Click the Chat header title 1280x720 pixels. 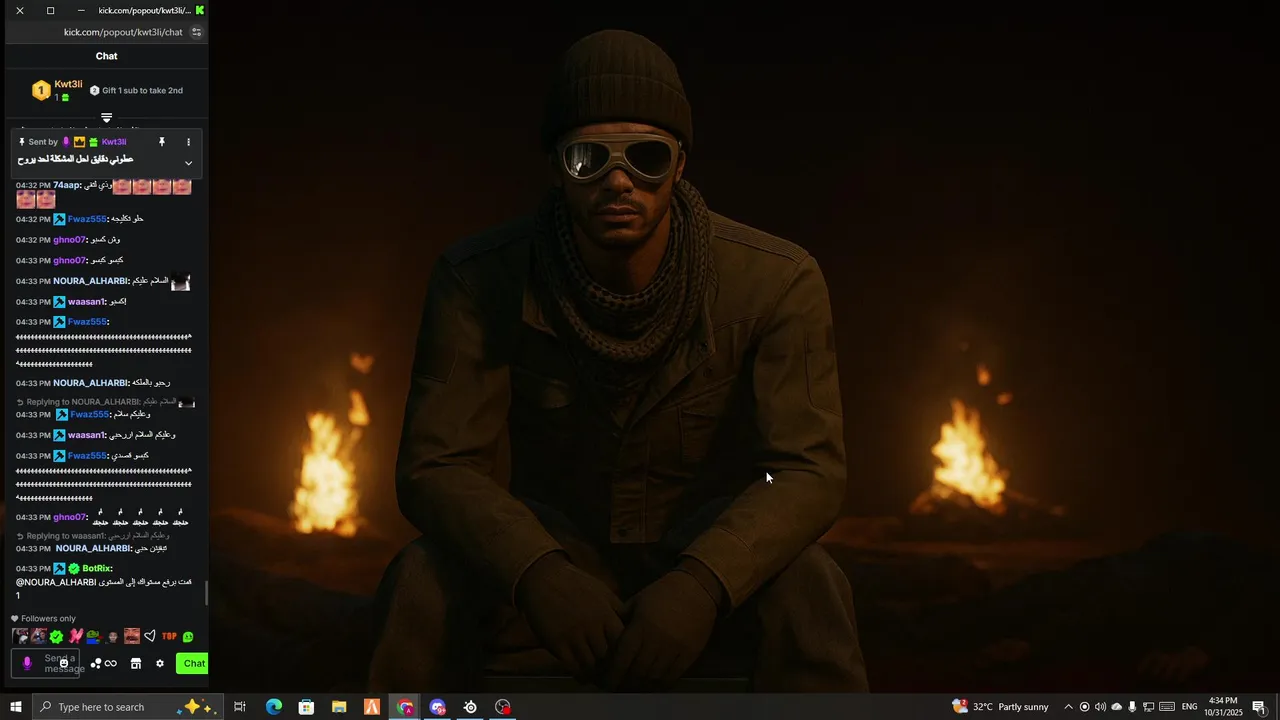(x=107, y=56)
